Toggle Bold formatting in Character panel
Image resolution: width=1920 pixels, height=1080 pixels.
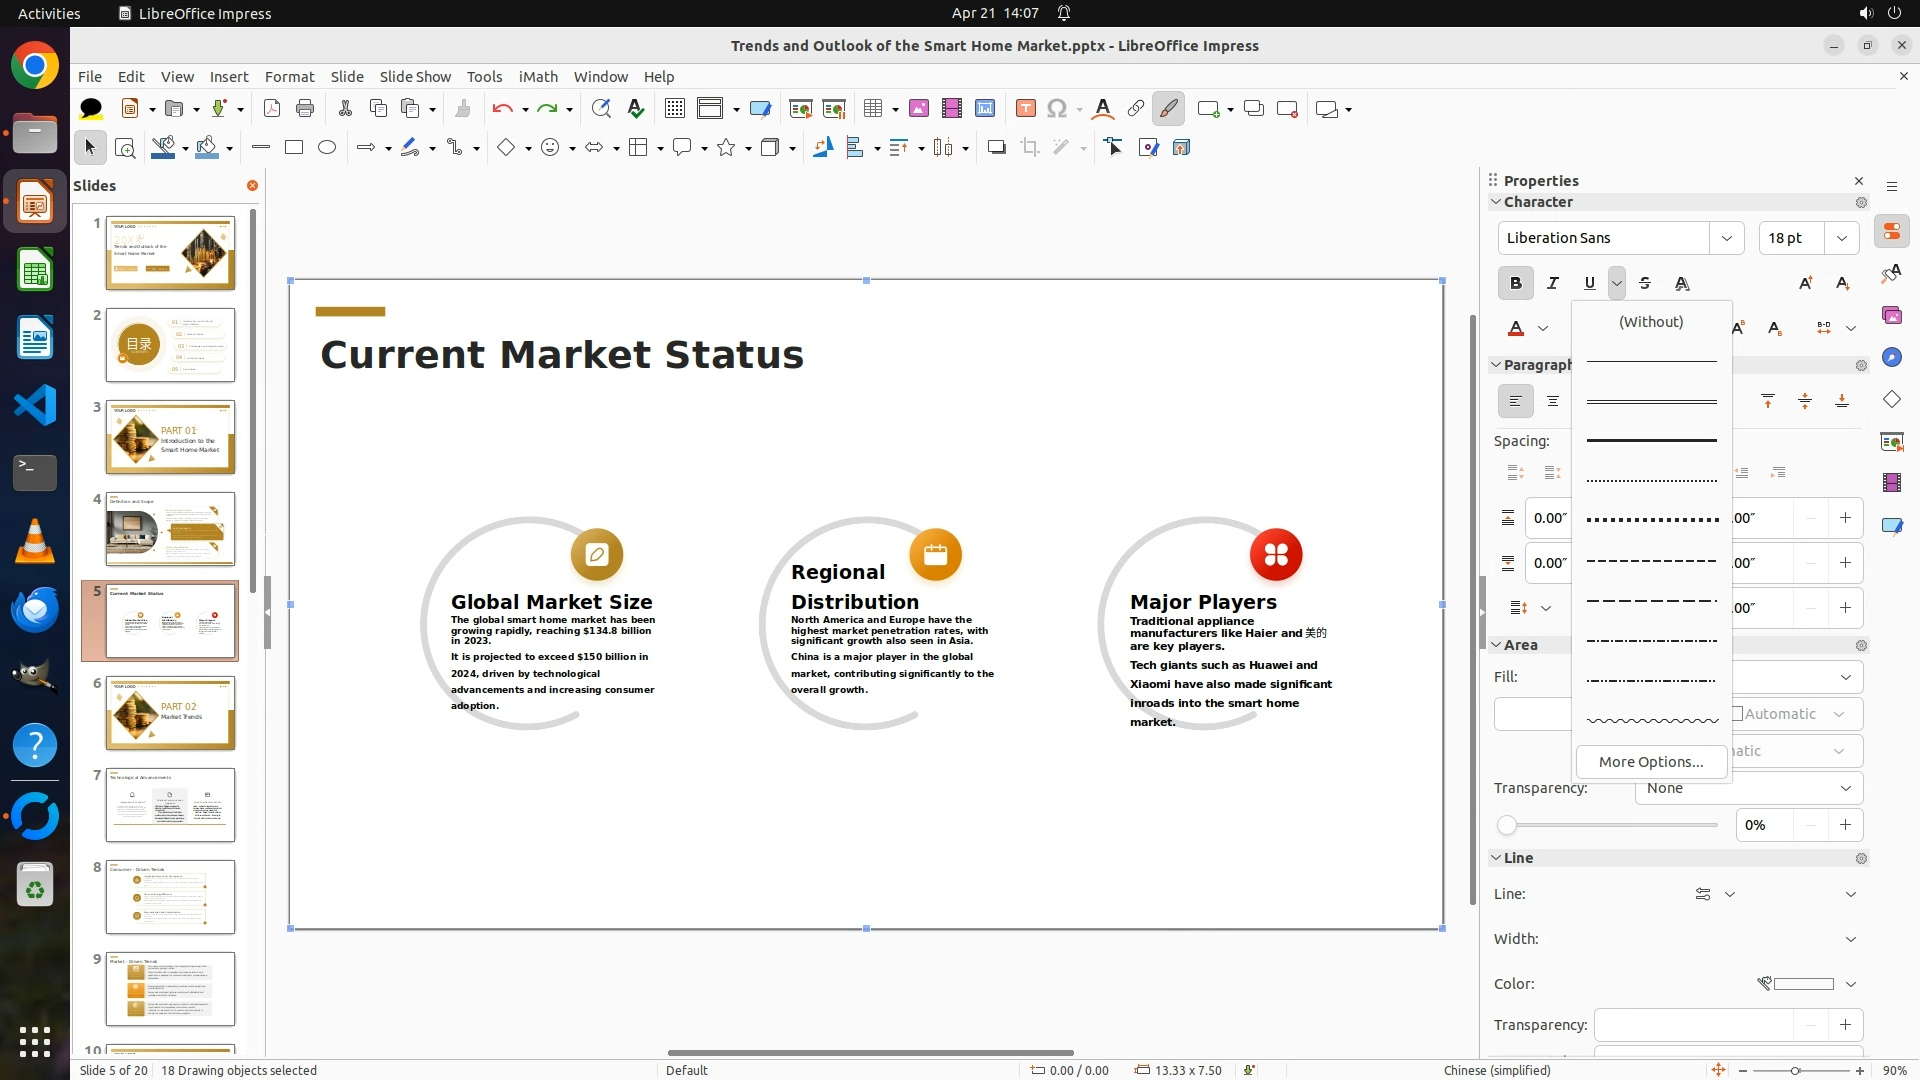coord(1515,283)
